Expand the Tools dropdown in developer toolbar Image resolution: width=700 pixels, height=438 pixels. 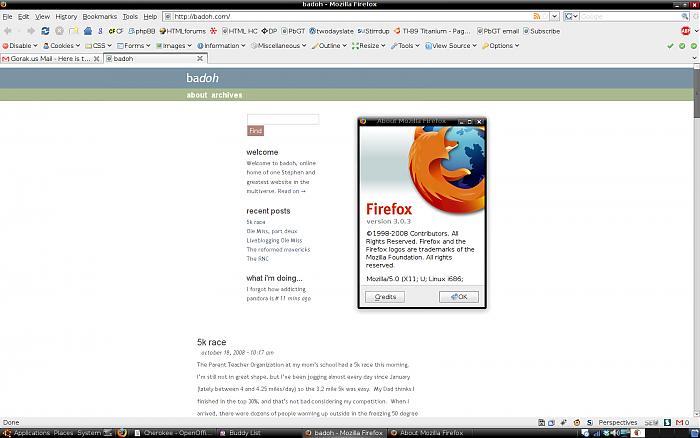pos(405,46)
